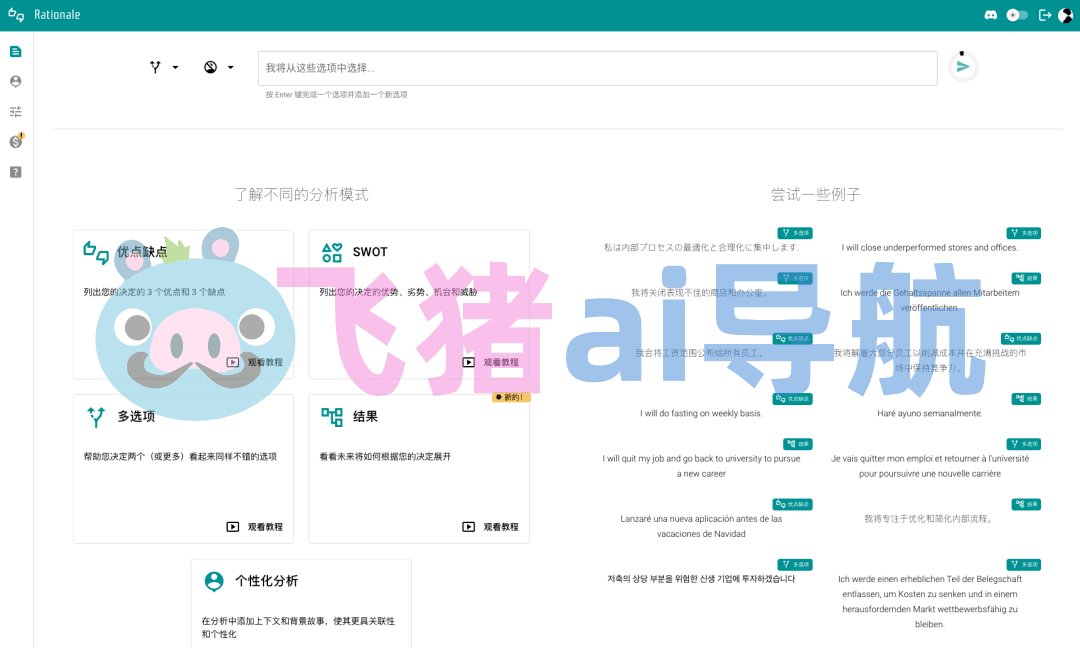Image resolution: width=1080 pixels, height=648 pixels.
Task: Select the example 'I will do fasting on weekly basis.'
Action: (x=701, y=413)
